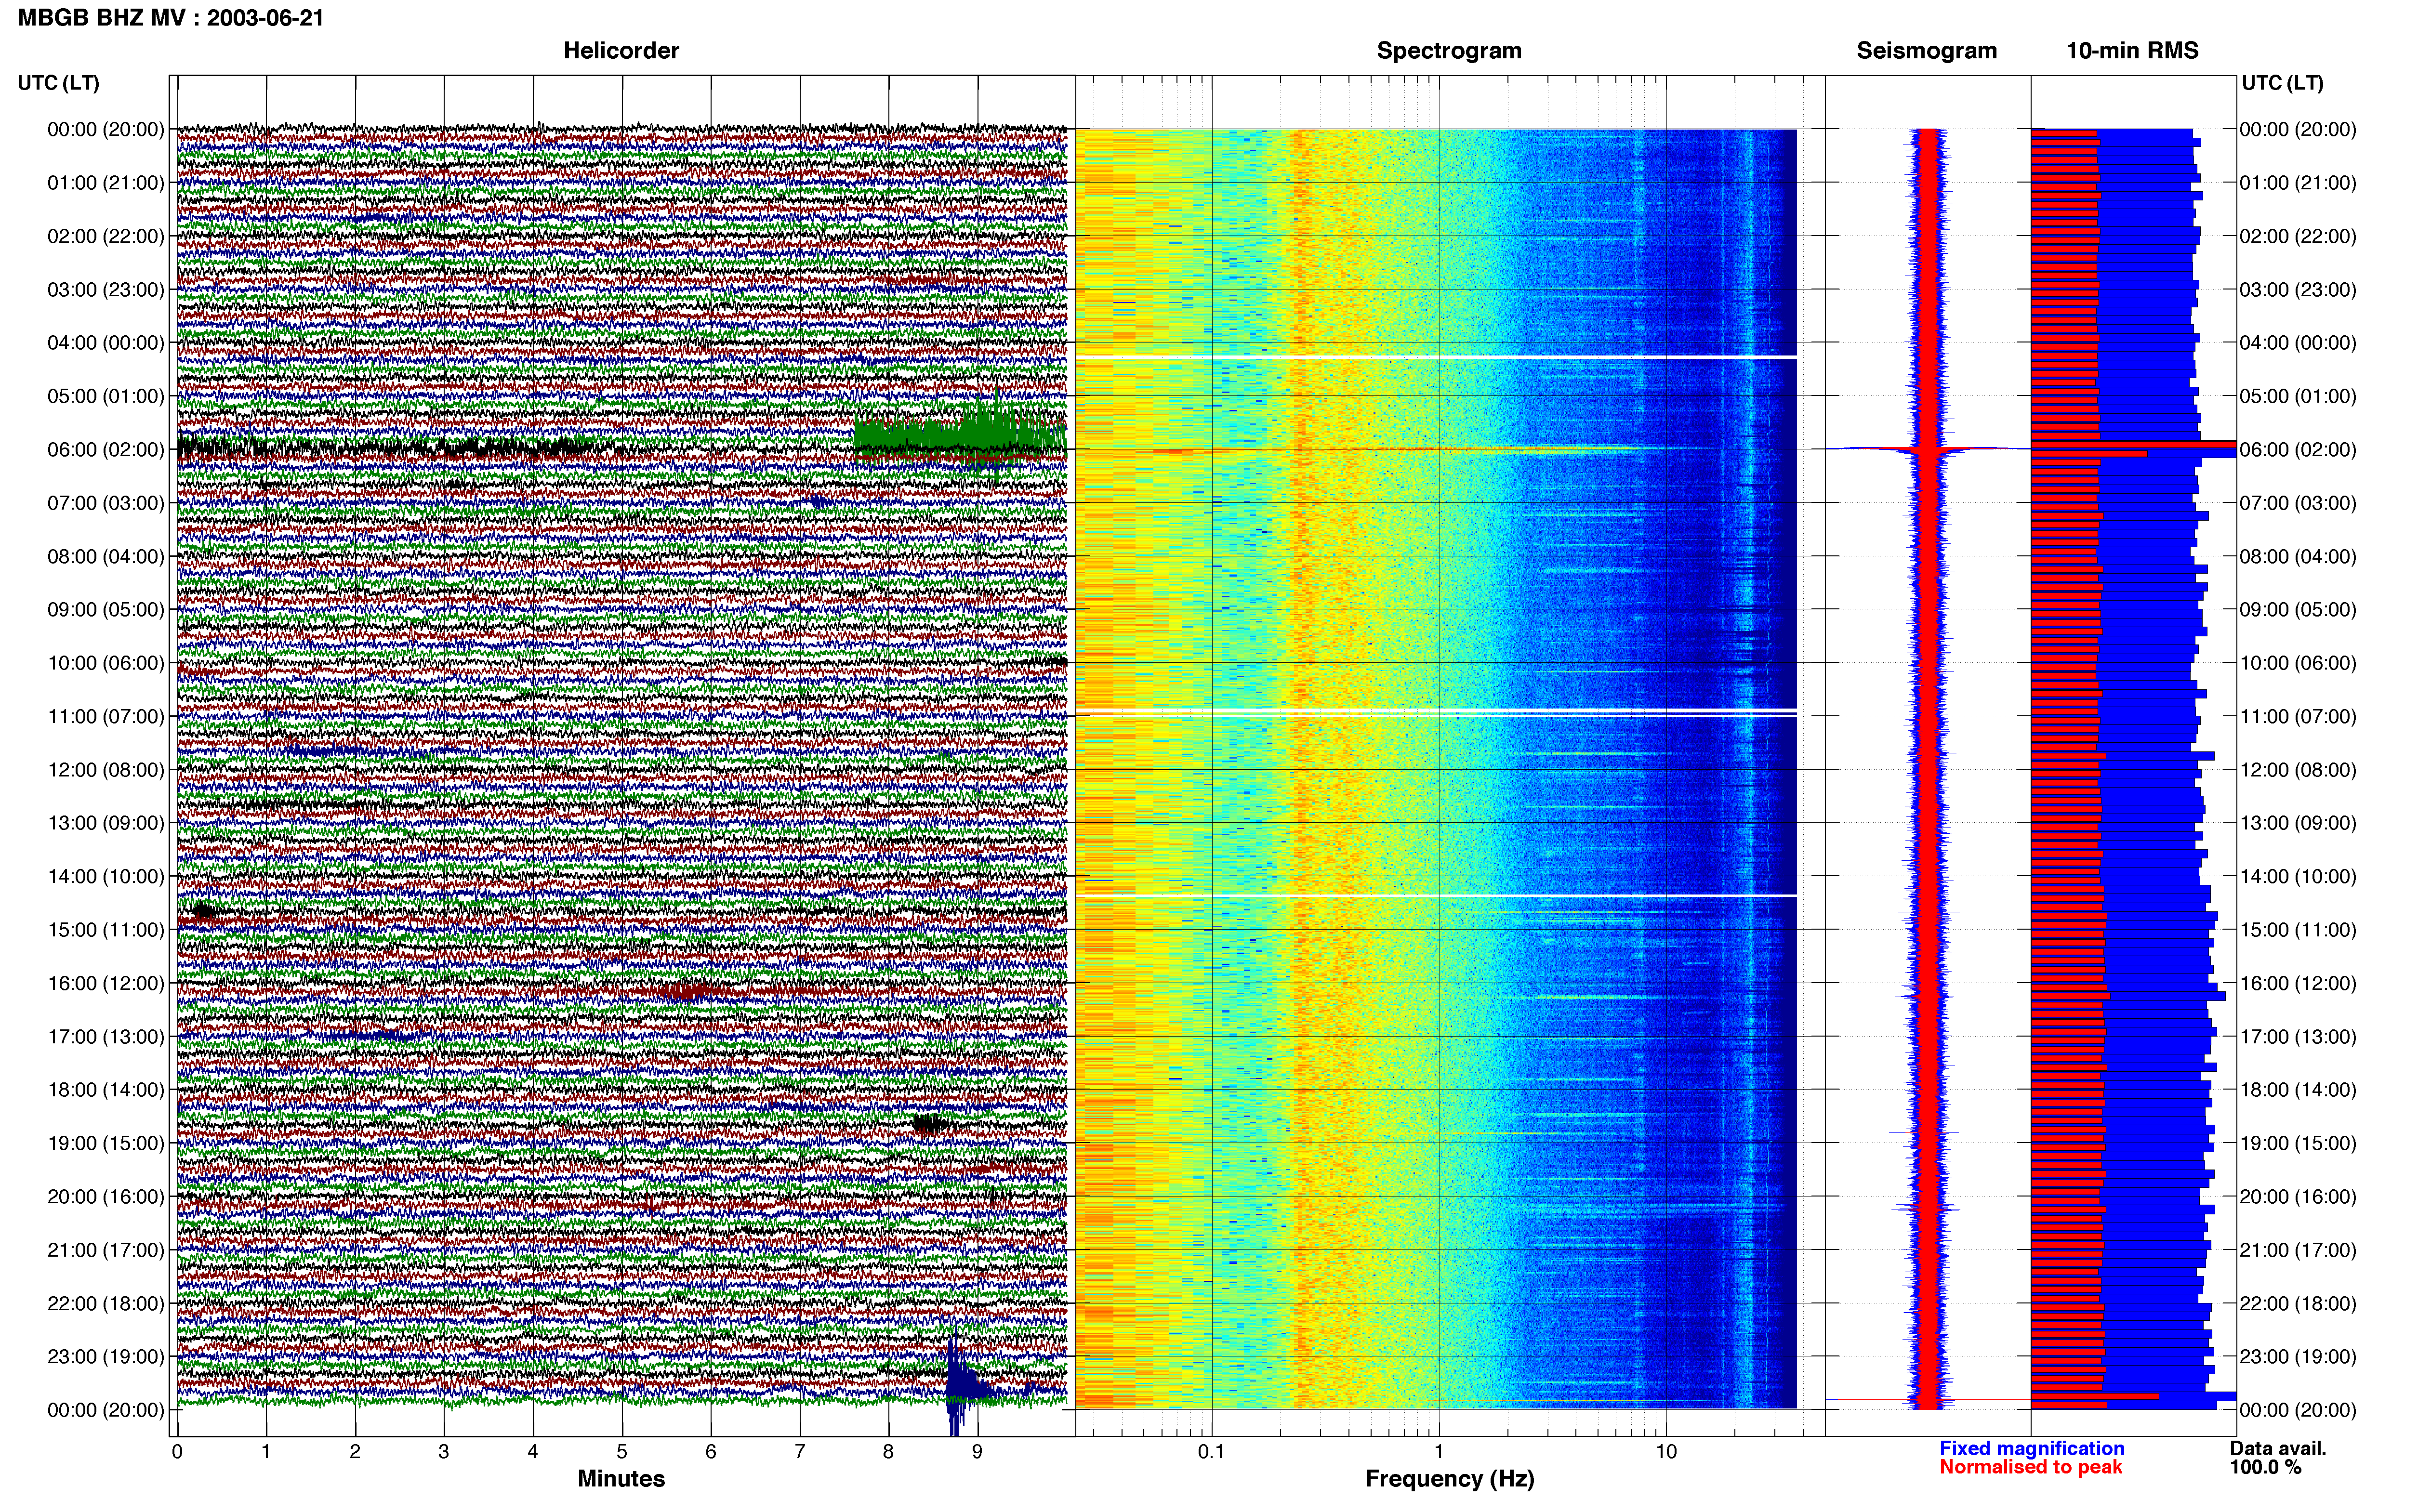Click the seismogram spike at 06:00
The height and width of the screenshot is (1512, 2418).
click(1928, 450)
